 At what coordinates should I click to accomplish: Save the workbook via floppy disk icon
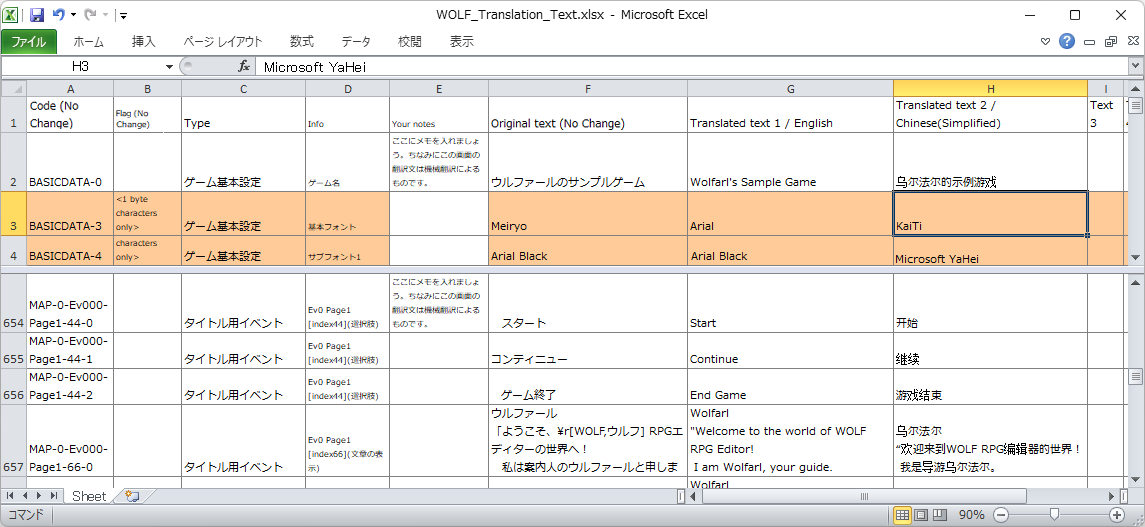click(x=37, y=14)
